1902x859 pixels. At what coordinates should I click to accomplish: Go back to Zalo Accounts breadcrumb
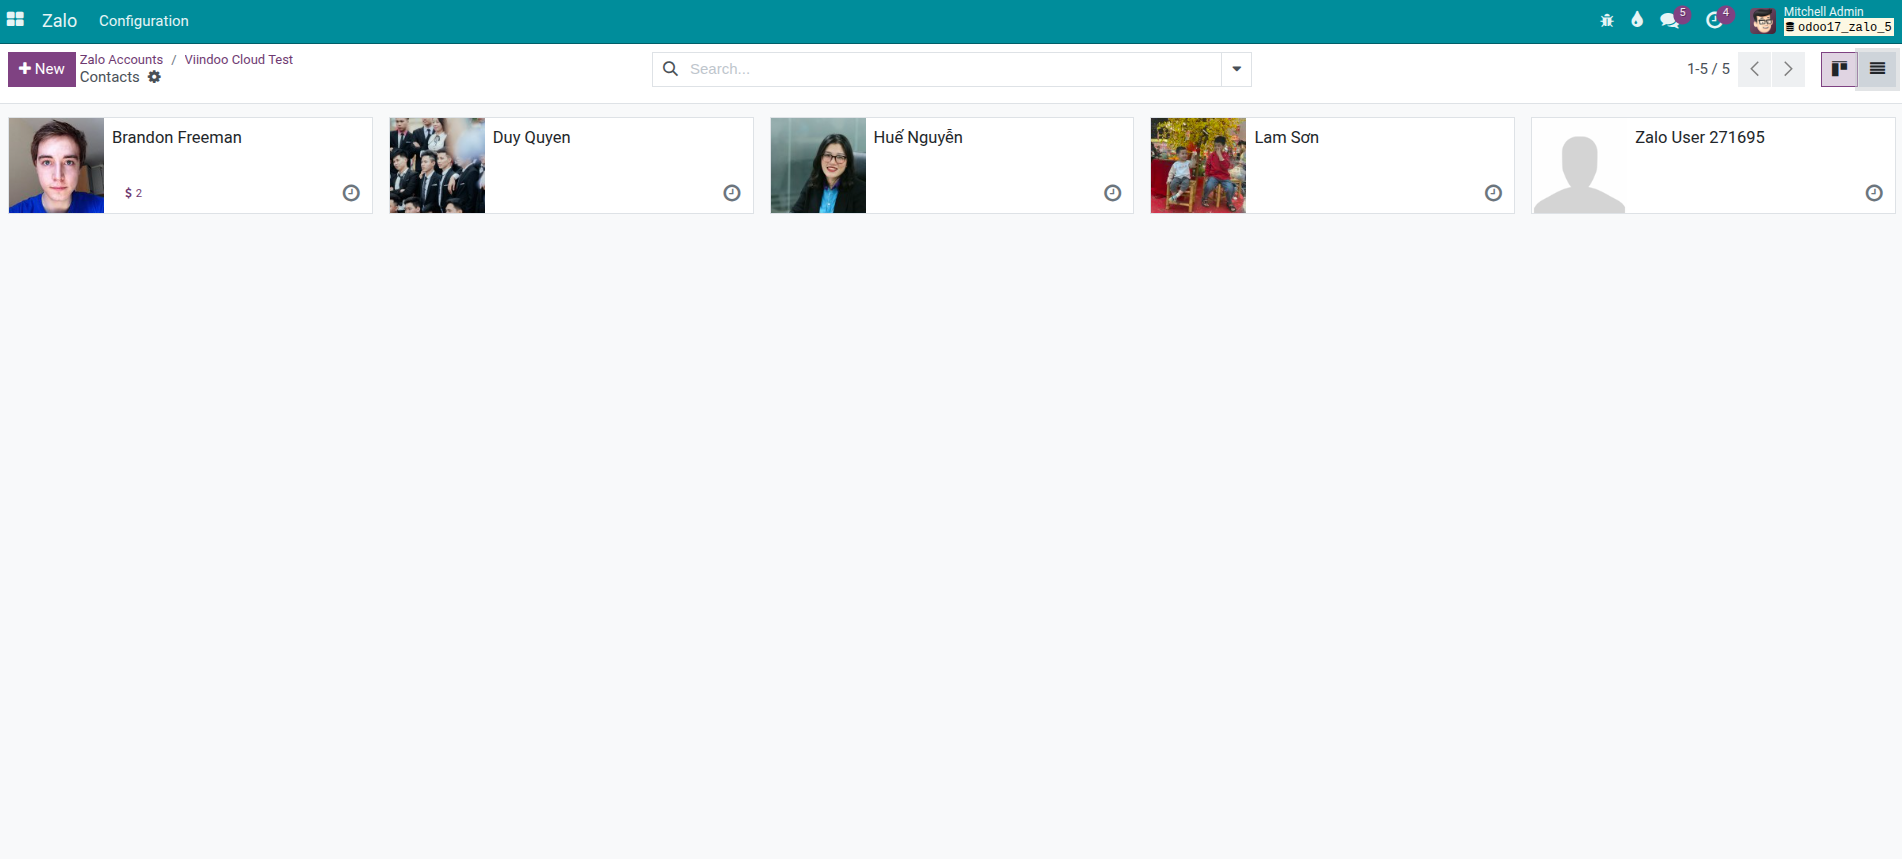click(121, 60)
